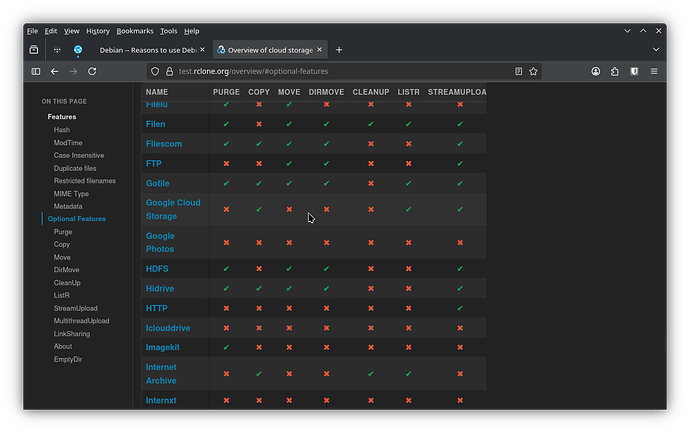Viewport: 690px width, 432px height.
Task: Open the hamburger application menu
Action: [654, 71]
